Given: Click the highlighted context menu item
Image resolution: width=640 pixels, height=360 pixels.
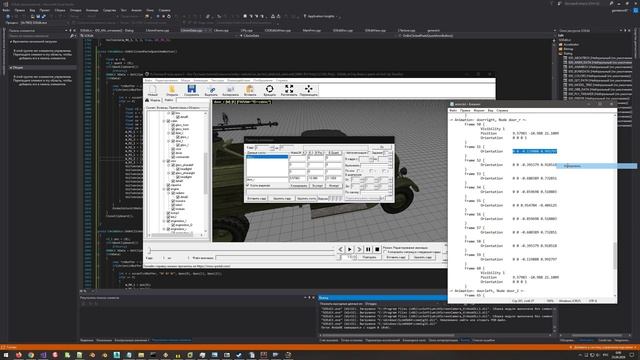Looking at the screenshot, I should click(596, 166).
